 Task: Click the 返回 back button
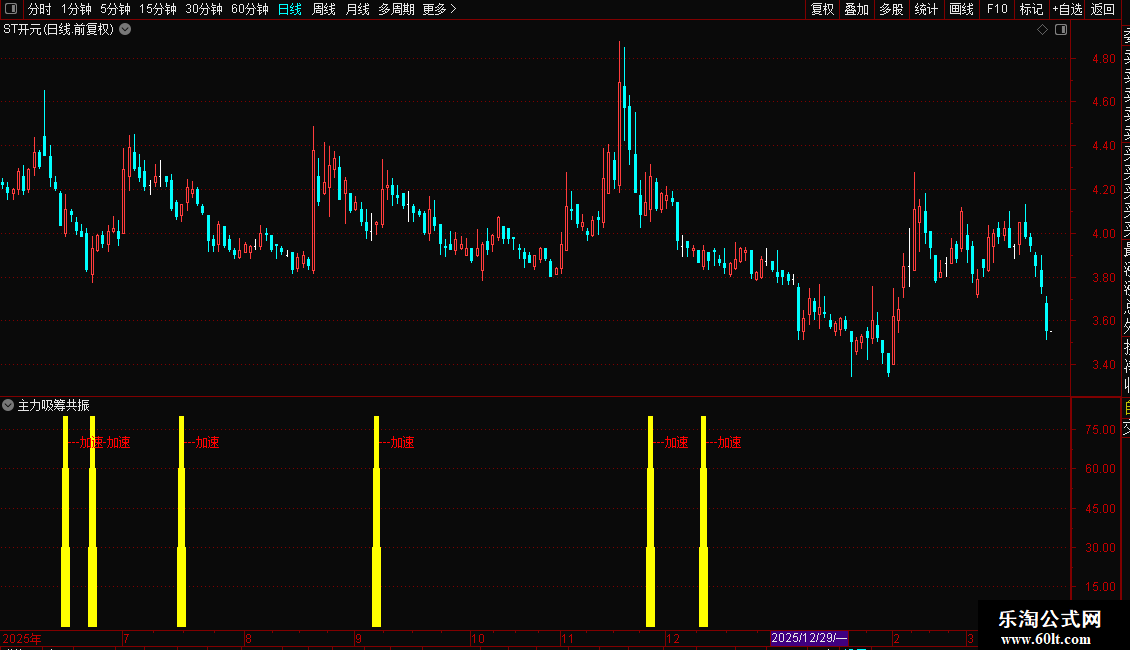[x=1103, y=9]
